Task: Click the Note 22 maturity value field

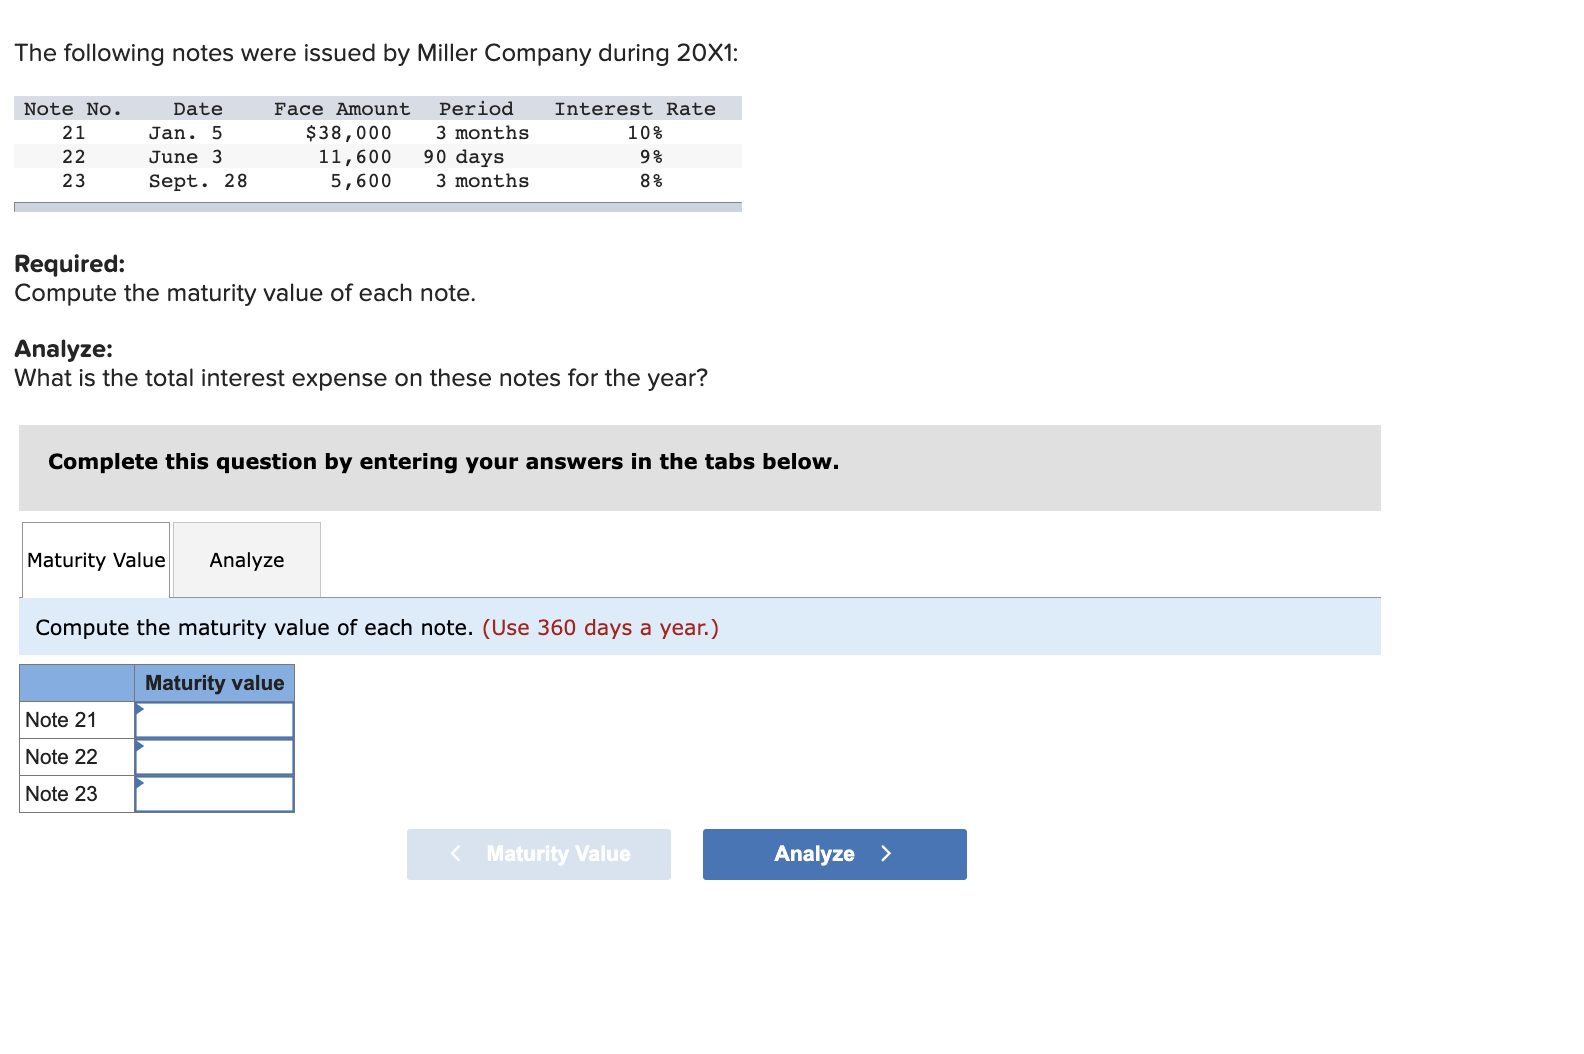Action: pos(214,757)
